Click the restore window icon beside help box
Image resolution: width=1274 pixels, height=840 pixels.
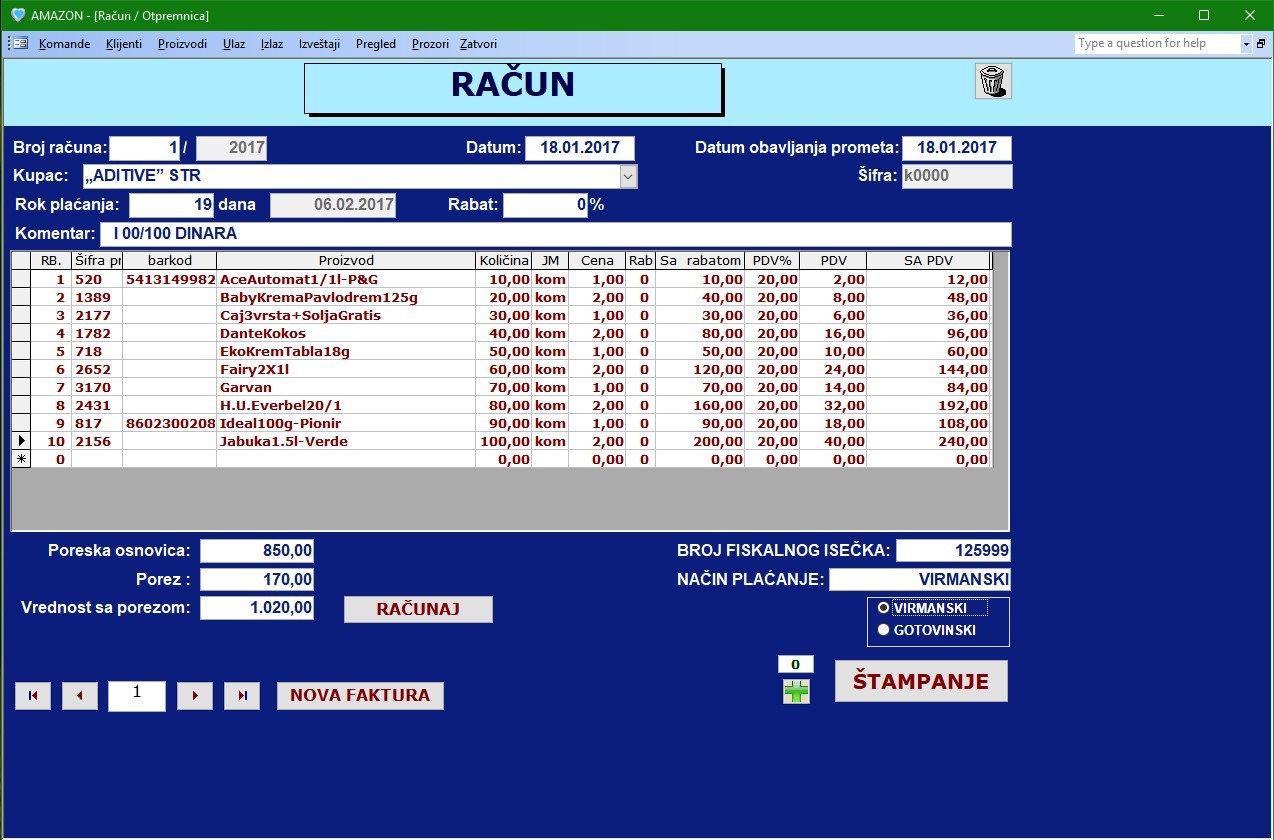(1261, 44)
